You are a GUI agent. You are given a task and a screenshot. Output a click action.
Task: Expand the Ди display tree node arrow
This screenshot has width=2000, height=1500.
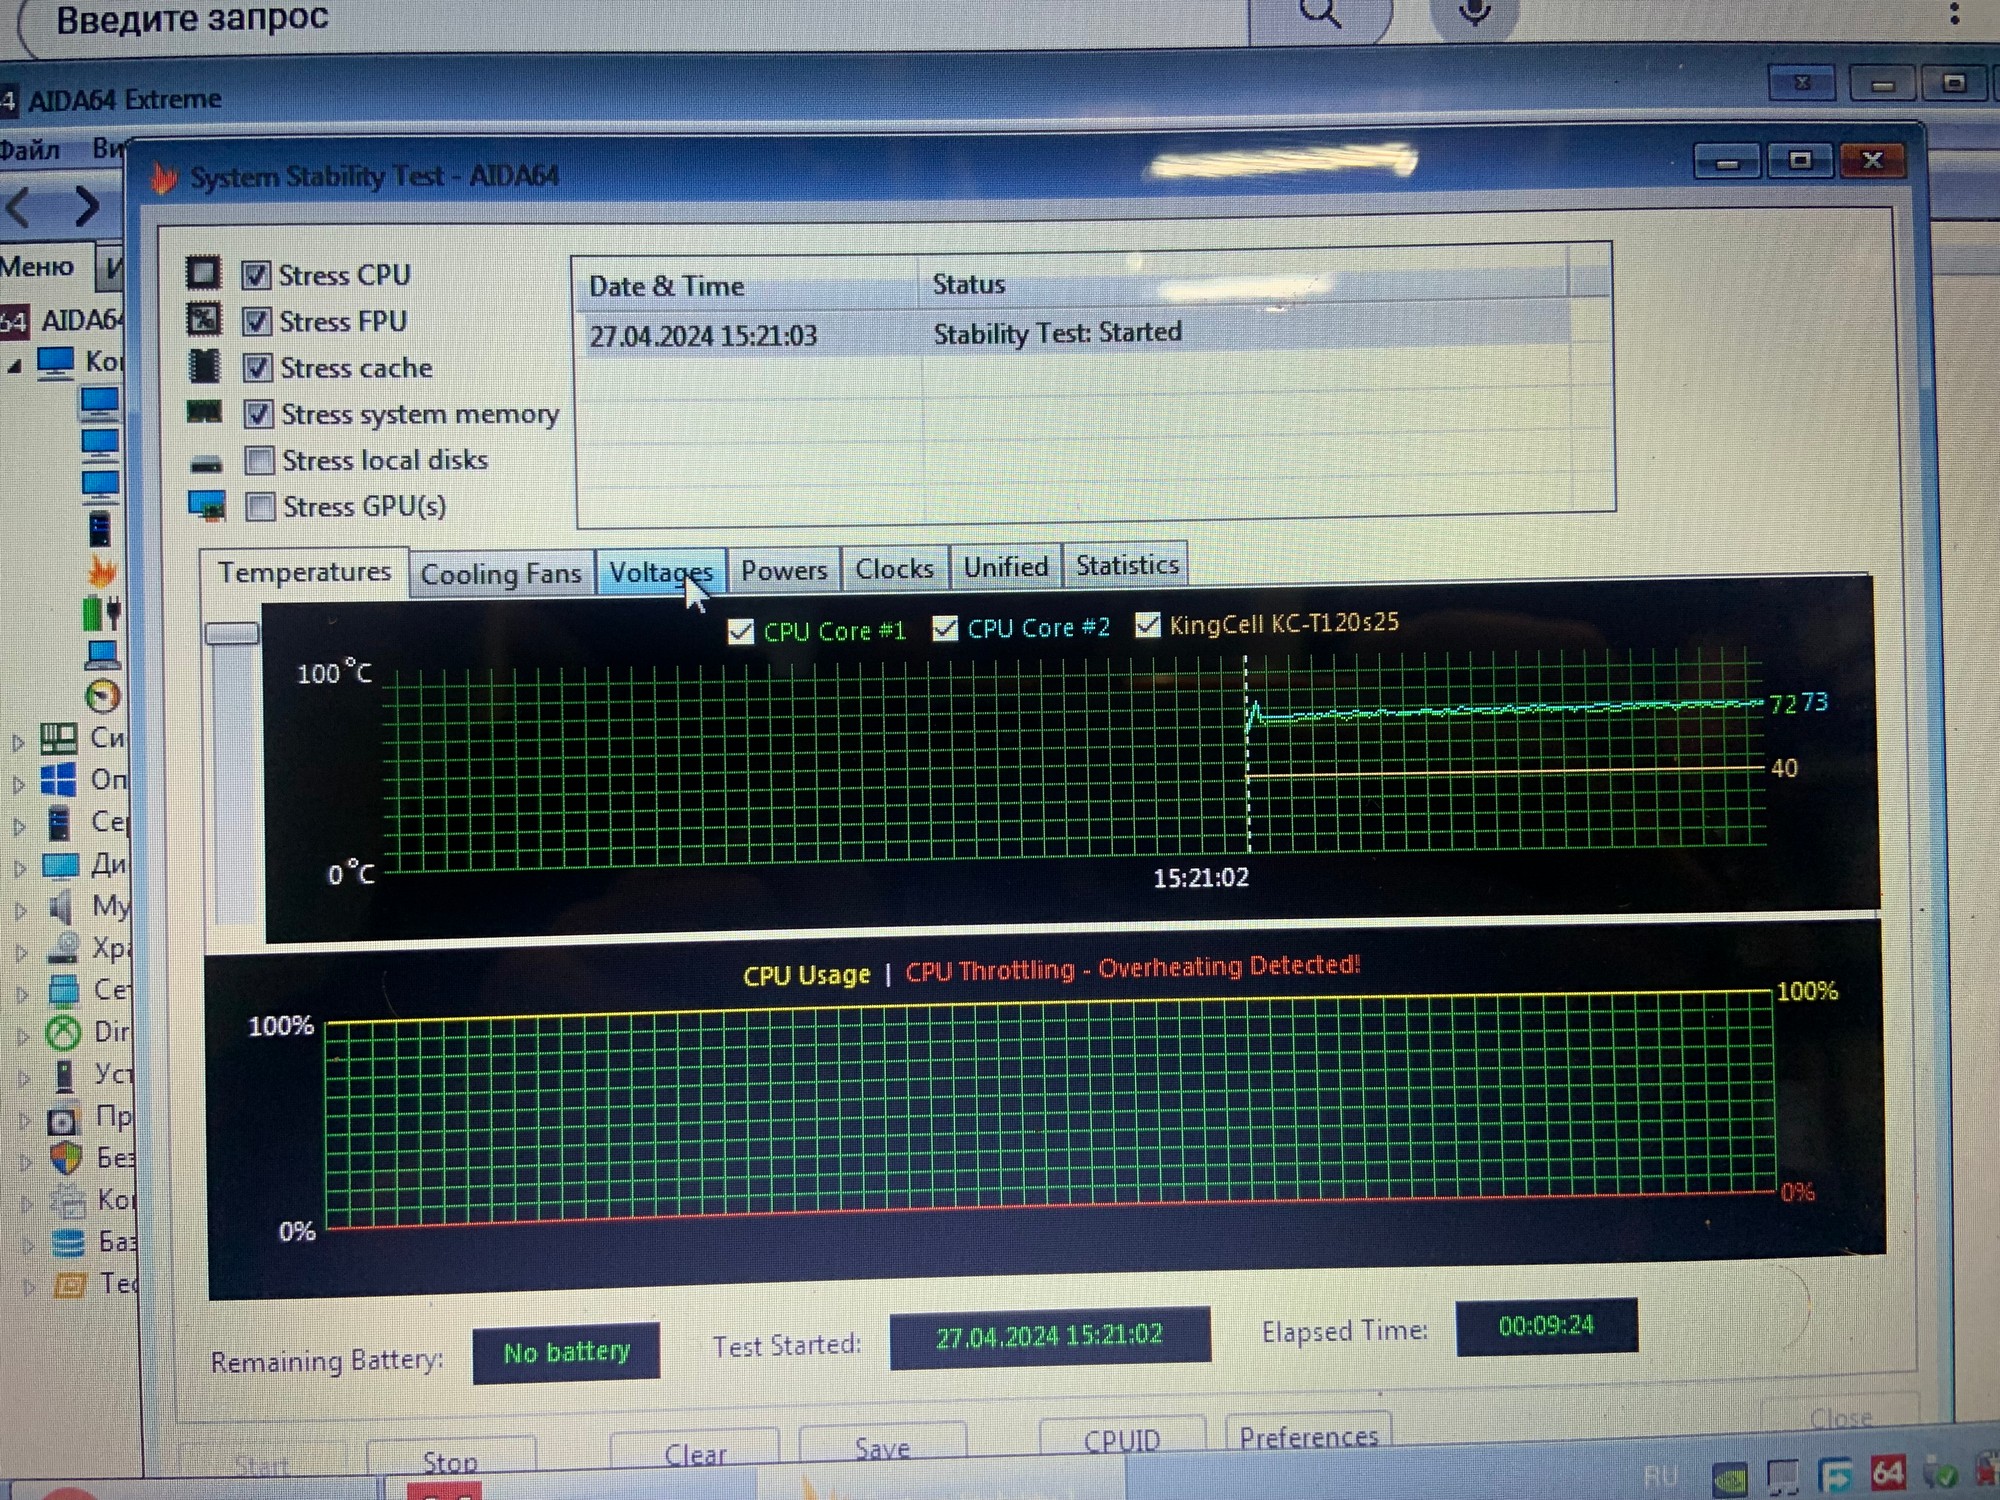pyautogui.click(x=19, y=869)
